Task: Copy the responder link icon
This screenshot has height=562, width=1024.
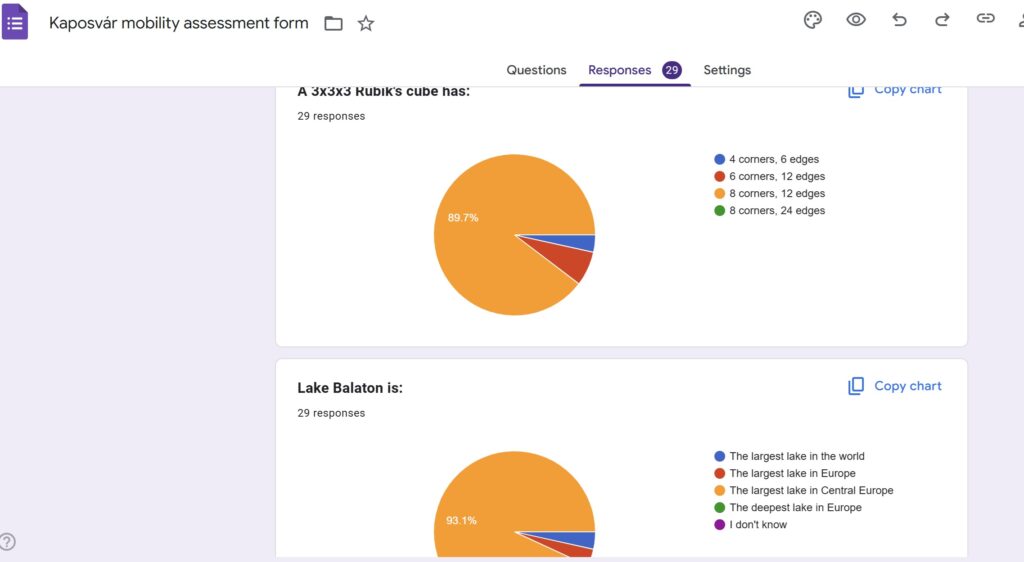Action: (x=986, y=20)
